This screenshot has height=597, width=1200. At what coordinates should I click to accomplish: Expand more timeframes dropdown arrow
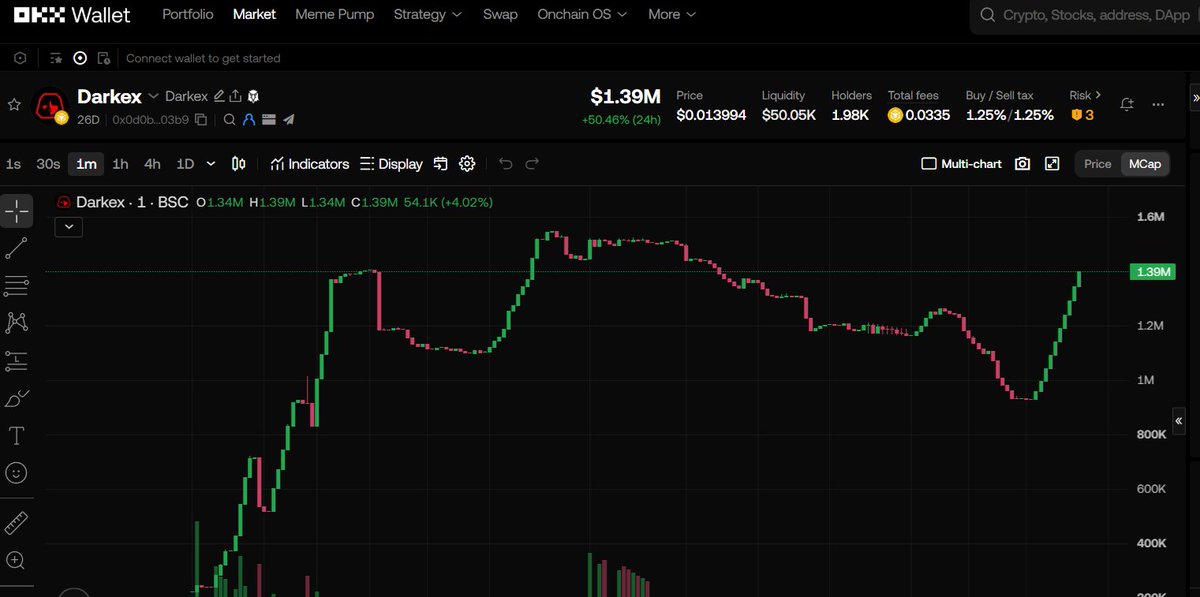[211, 164]
